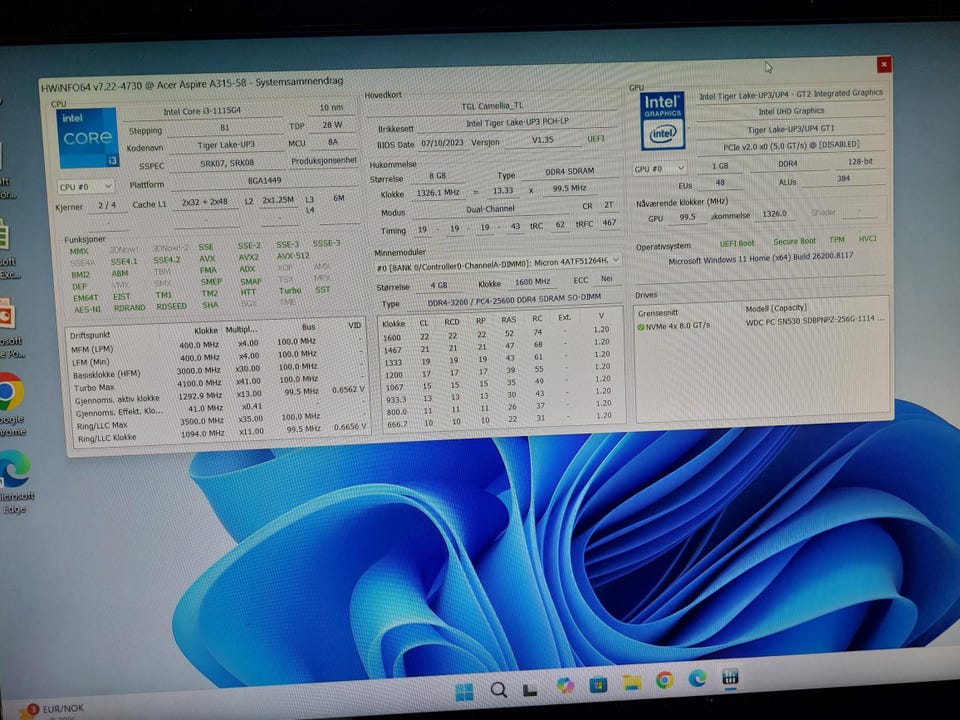Screen dimensions: 960x720
Task: Click the Secure Boot indicator
Action: (794, 241)
